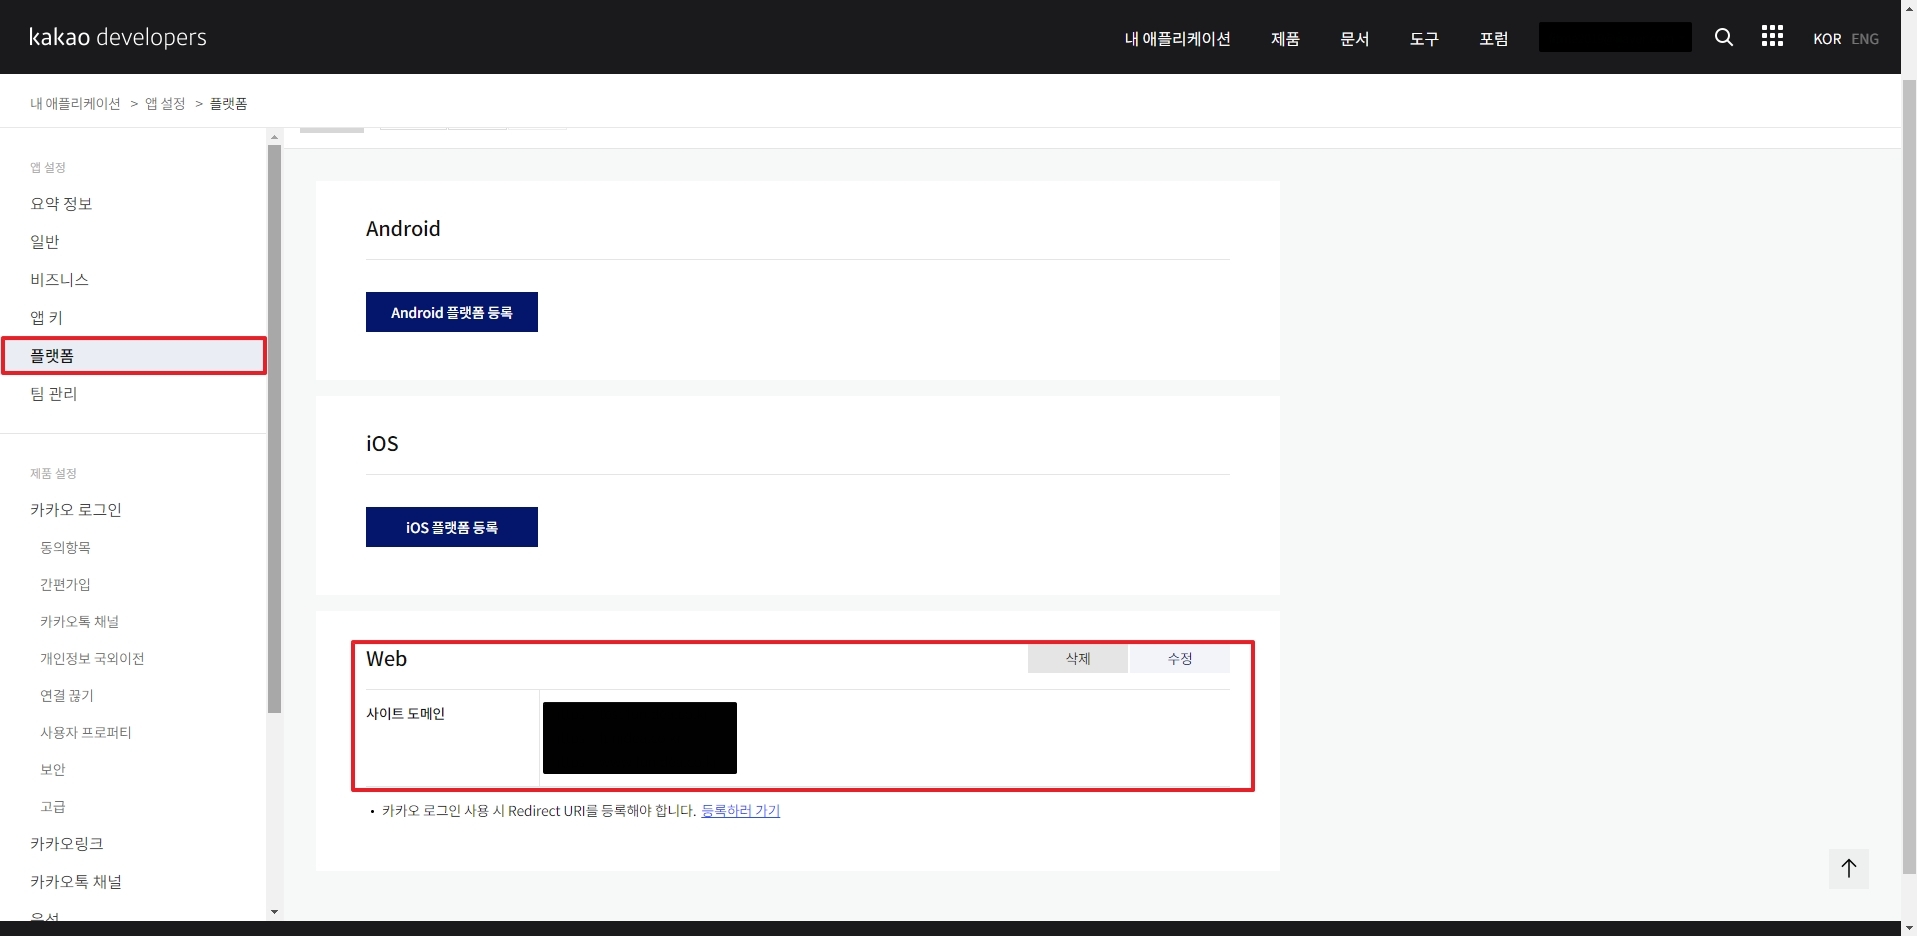Click 삭제 button in Web section

1078,659
